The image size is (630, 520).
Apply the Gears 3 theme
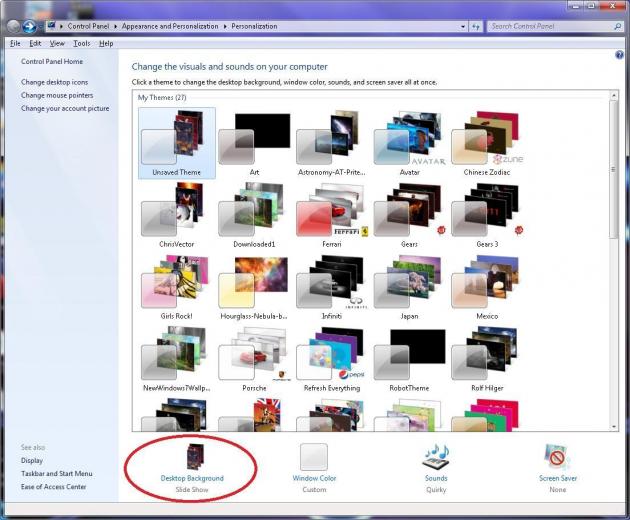pos(487,215)
